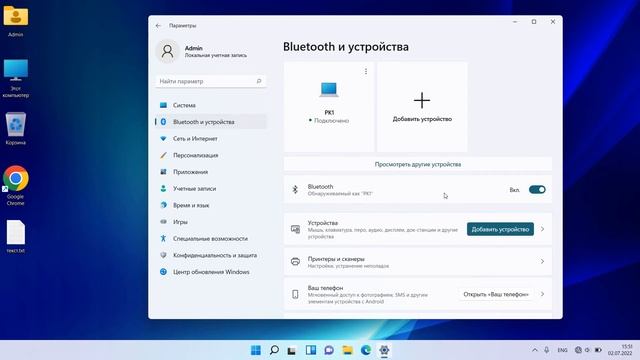640x360 pixels.
Task: Click blue Добавить устройство button
Action: pos(500,229)
